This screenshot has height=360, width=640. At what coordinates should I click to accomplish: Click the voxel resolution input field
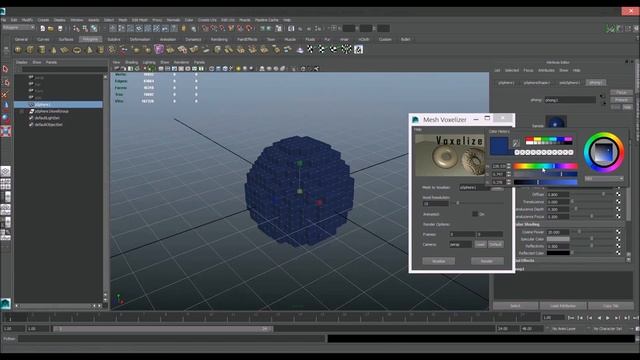point(436,203)
